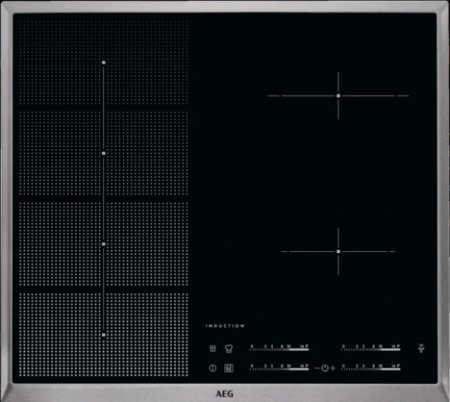Touch the second marker on flex zone line
450x402 pixels.
tap(104, 153)
